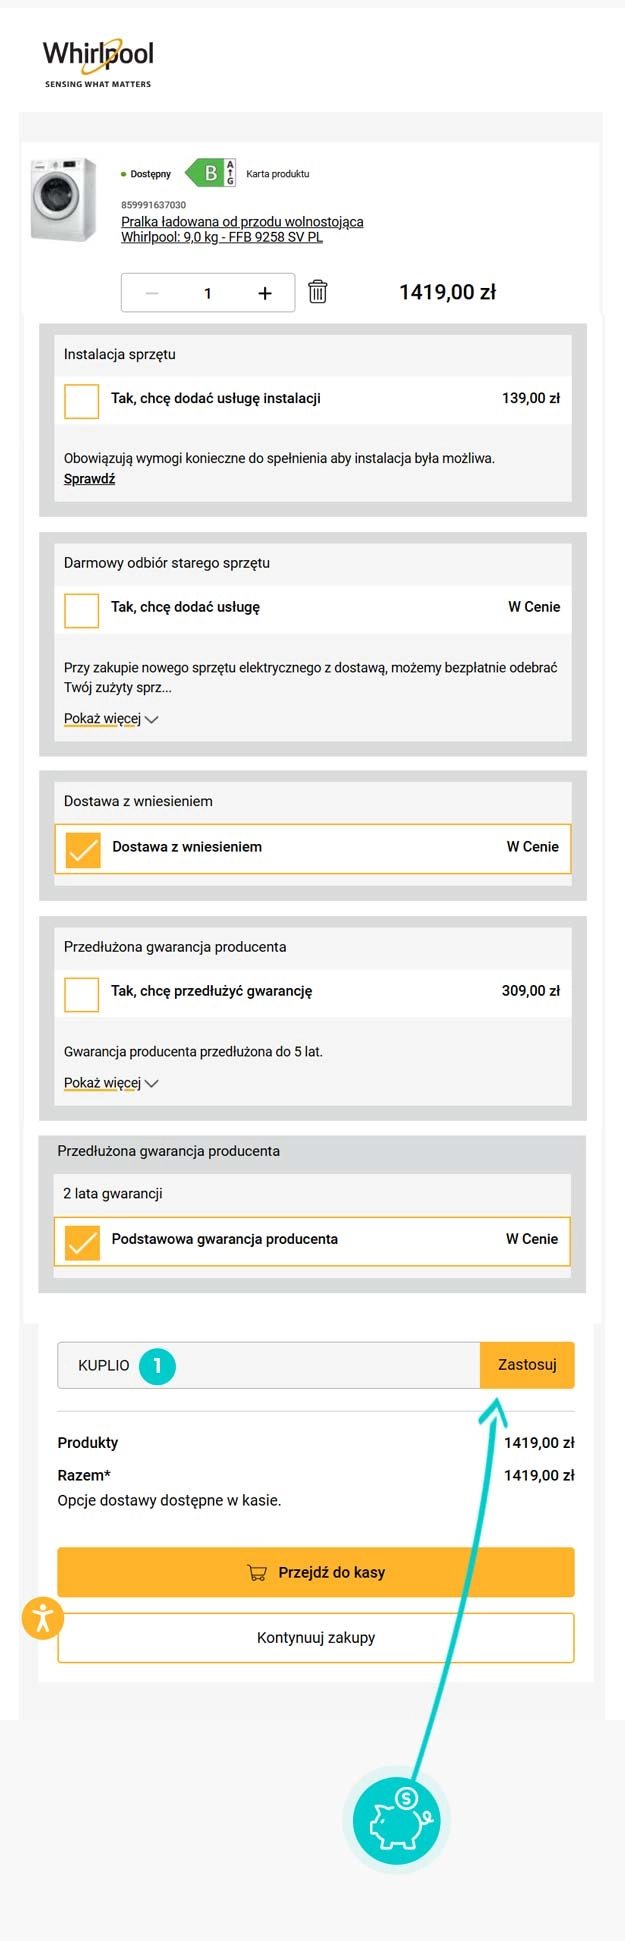The width and height of the screenshot is (625, 1941).
Task: Remove the washing machine using trash icon
Action: (x=319, y=292)
